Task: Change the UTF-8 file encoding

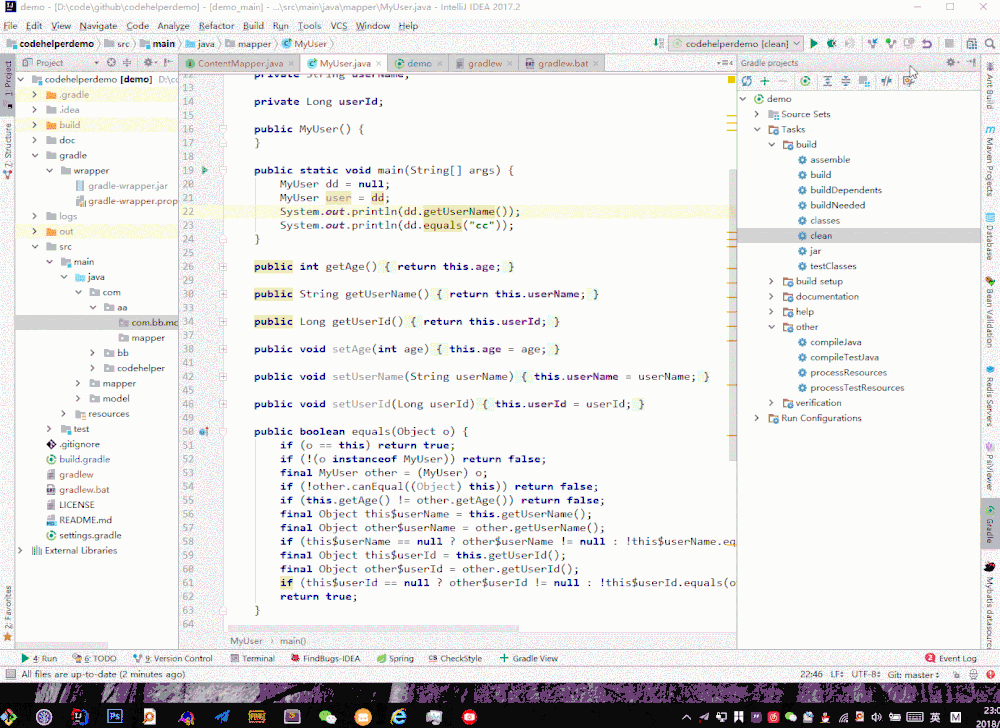Action: coord(866,674)
